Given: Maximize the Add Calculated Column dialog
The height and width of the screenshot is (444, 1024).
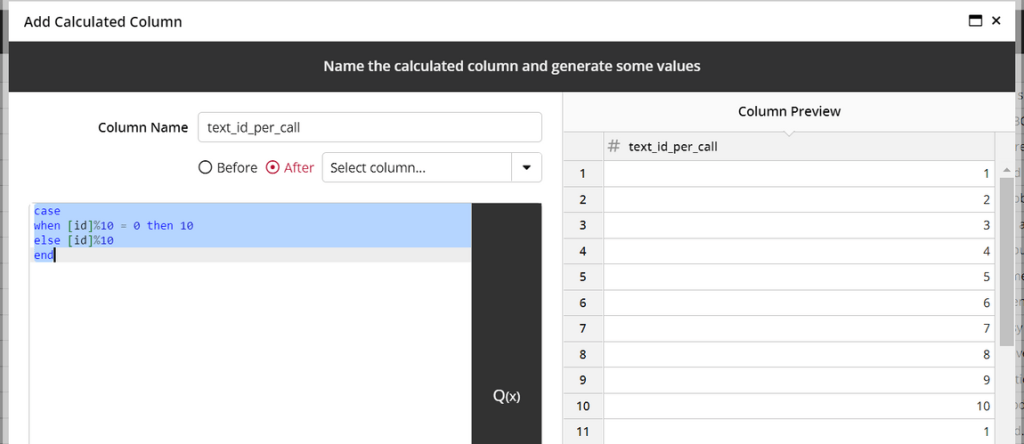Looking at the screenshot, I should (975, 21).
